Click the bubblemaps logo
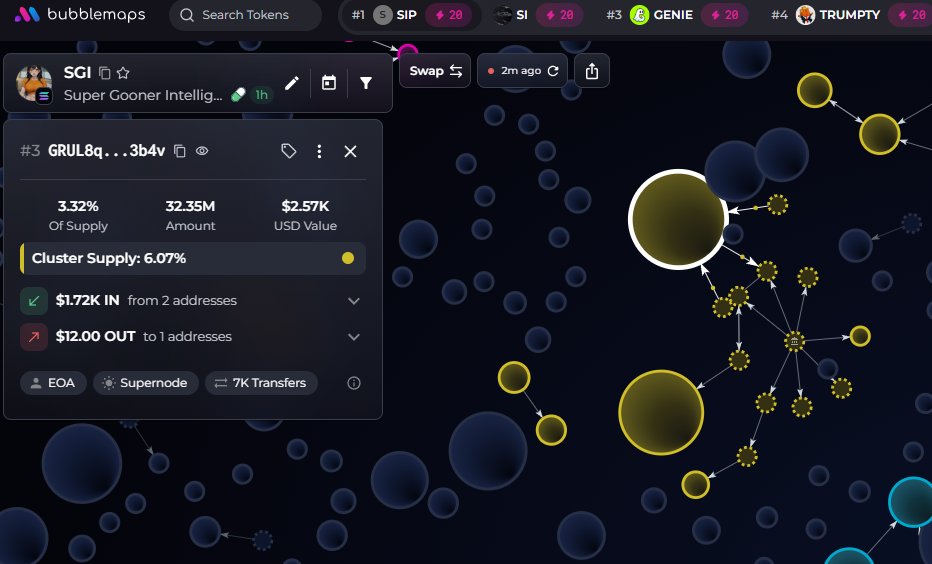 click(80, 15)
